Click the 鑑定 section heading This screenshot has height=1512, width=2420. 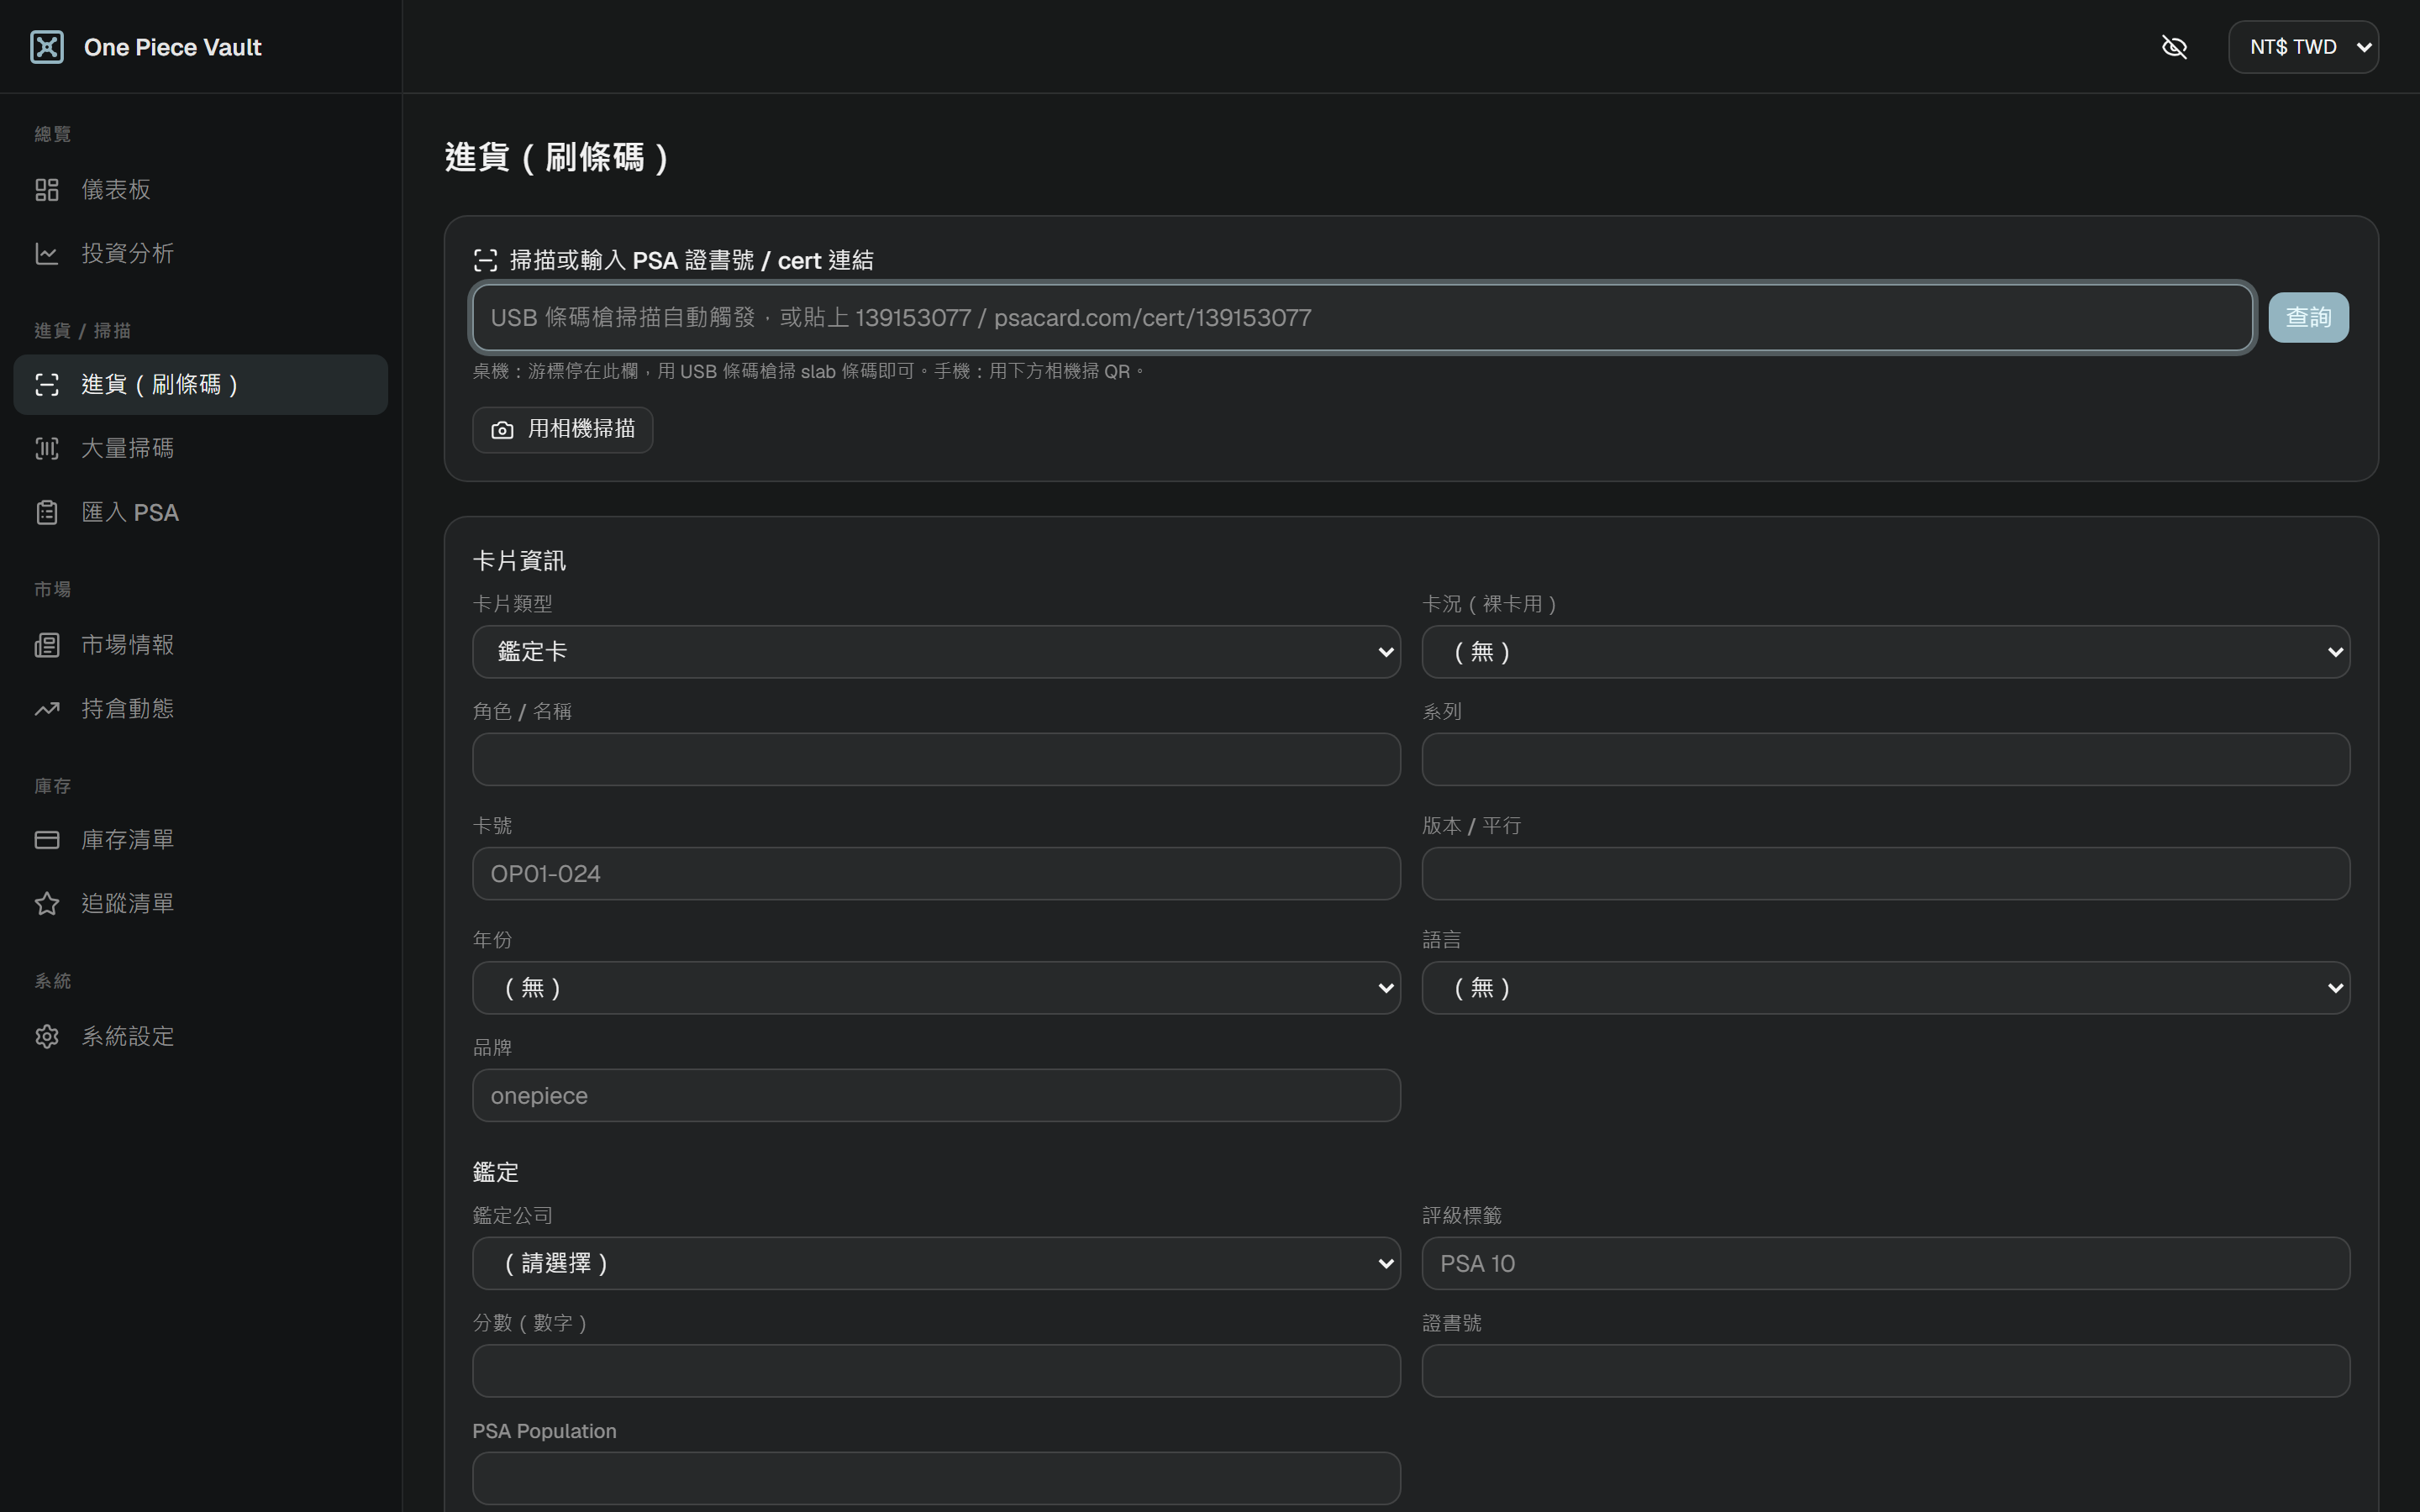coord(496,1172)
